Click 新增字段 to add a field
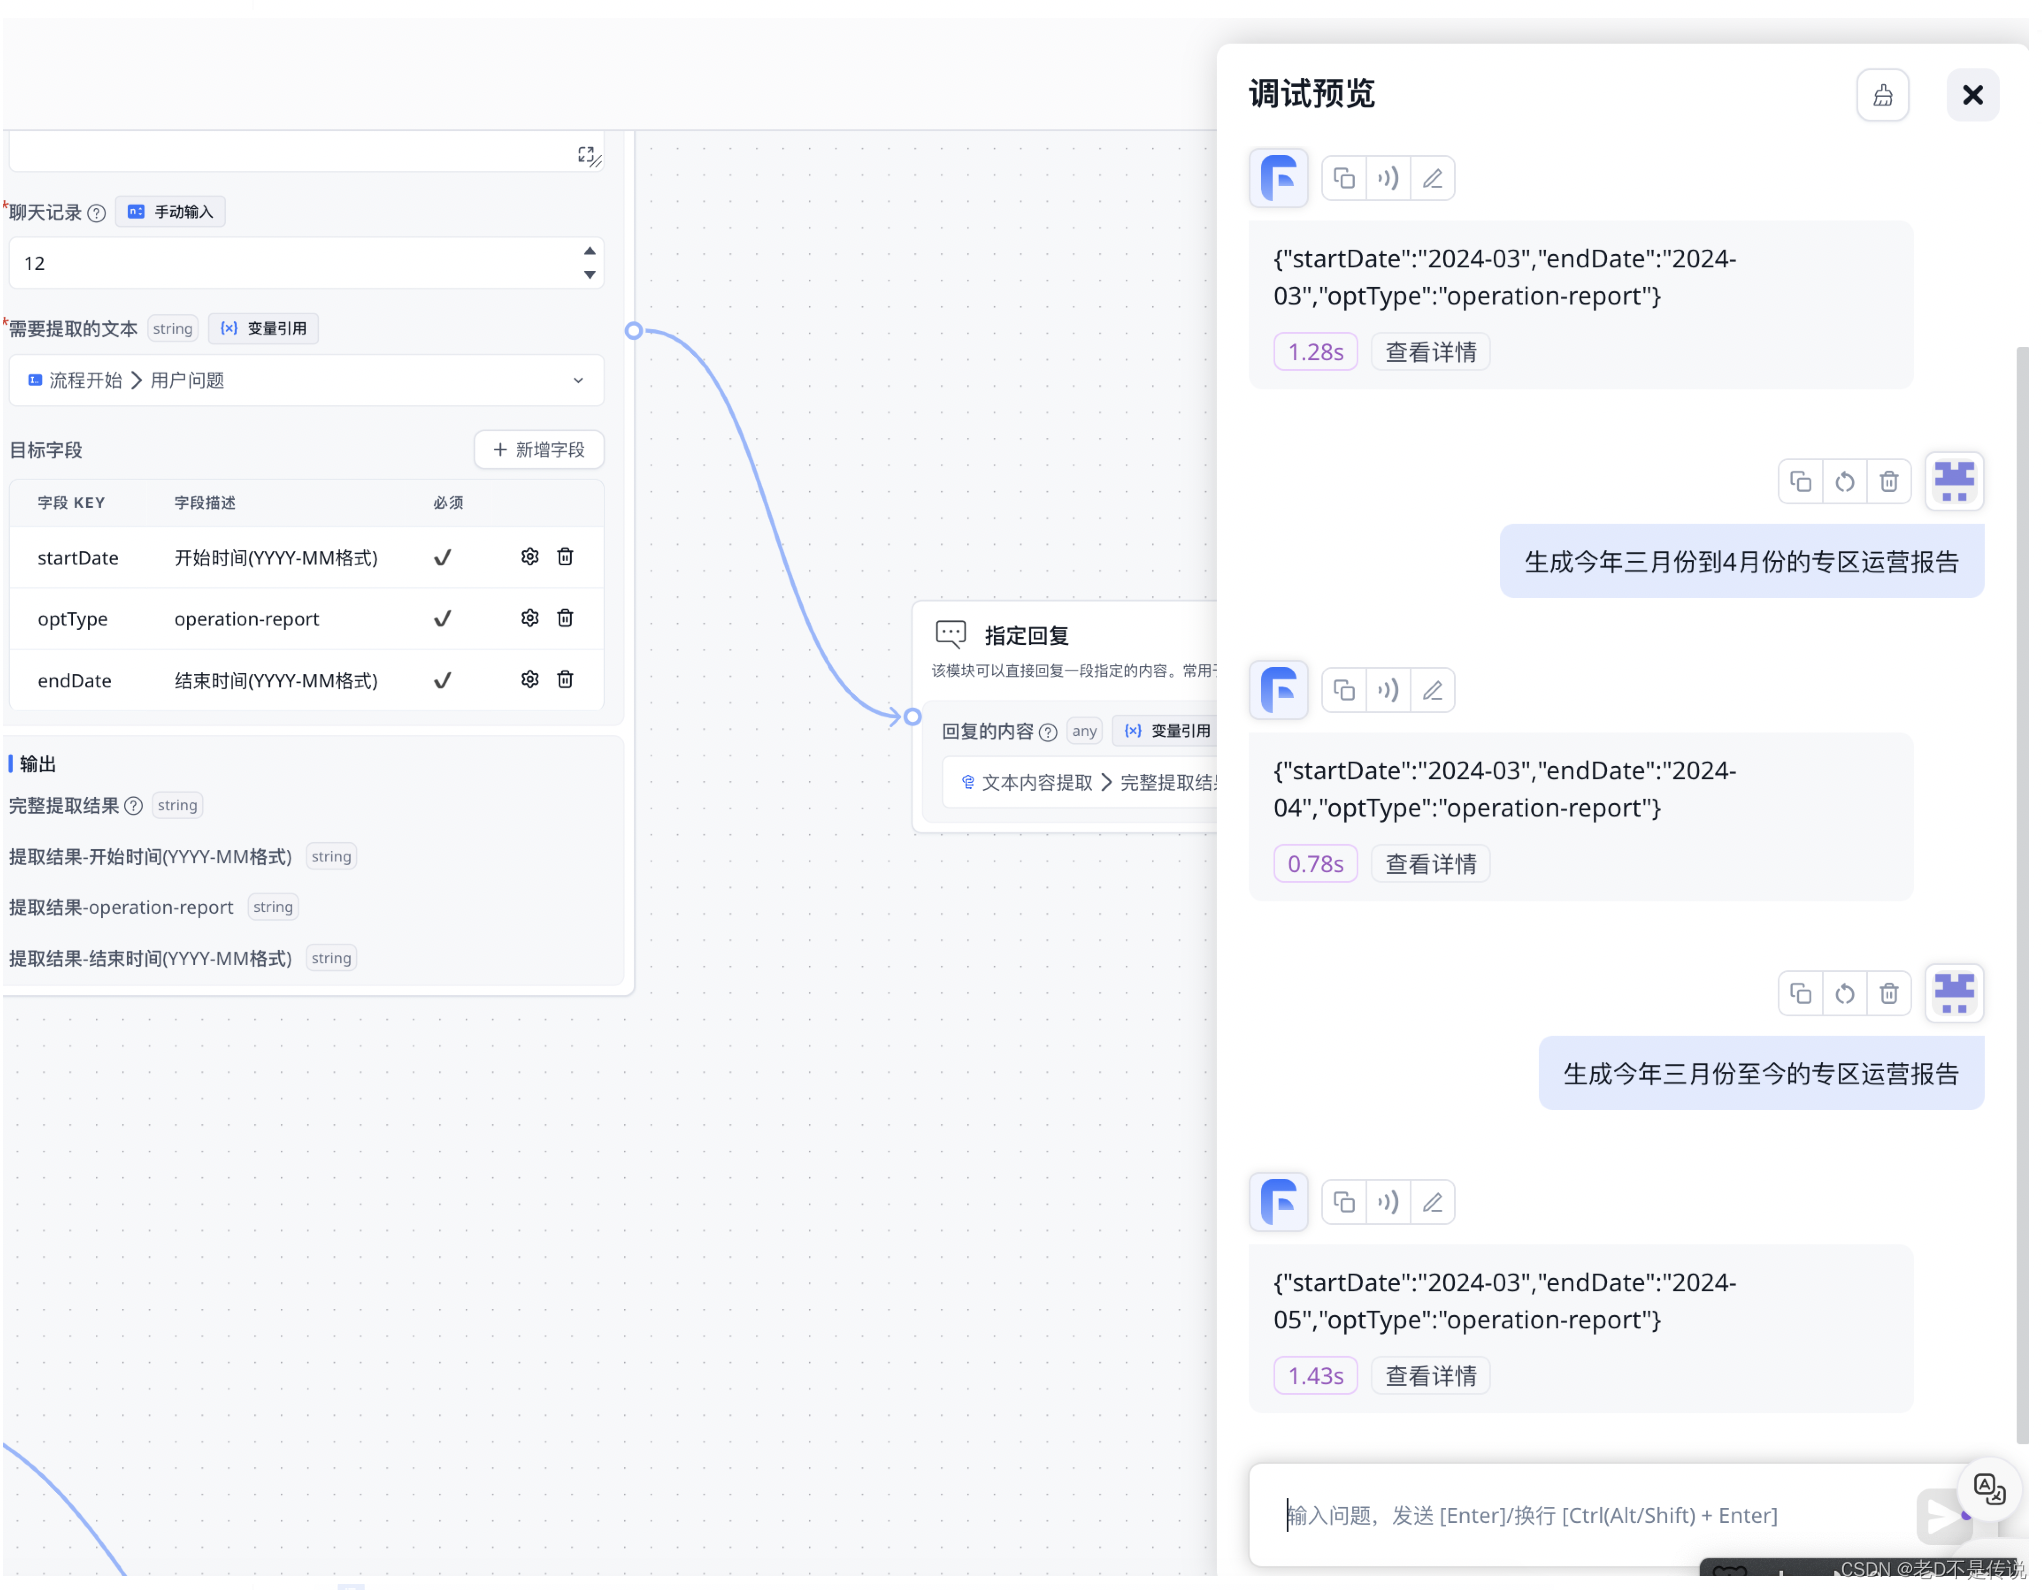 539,450
